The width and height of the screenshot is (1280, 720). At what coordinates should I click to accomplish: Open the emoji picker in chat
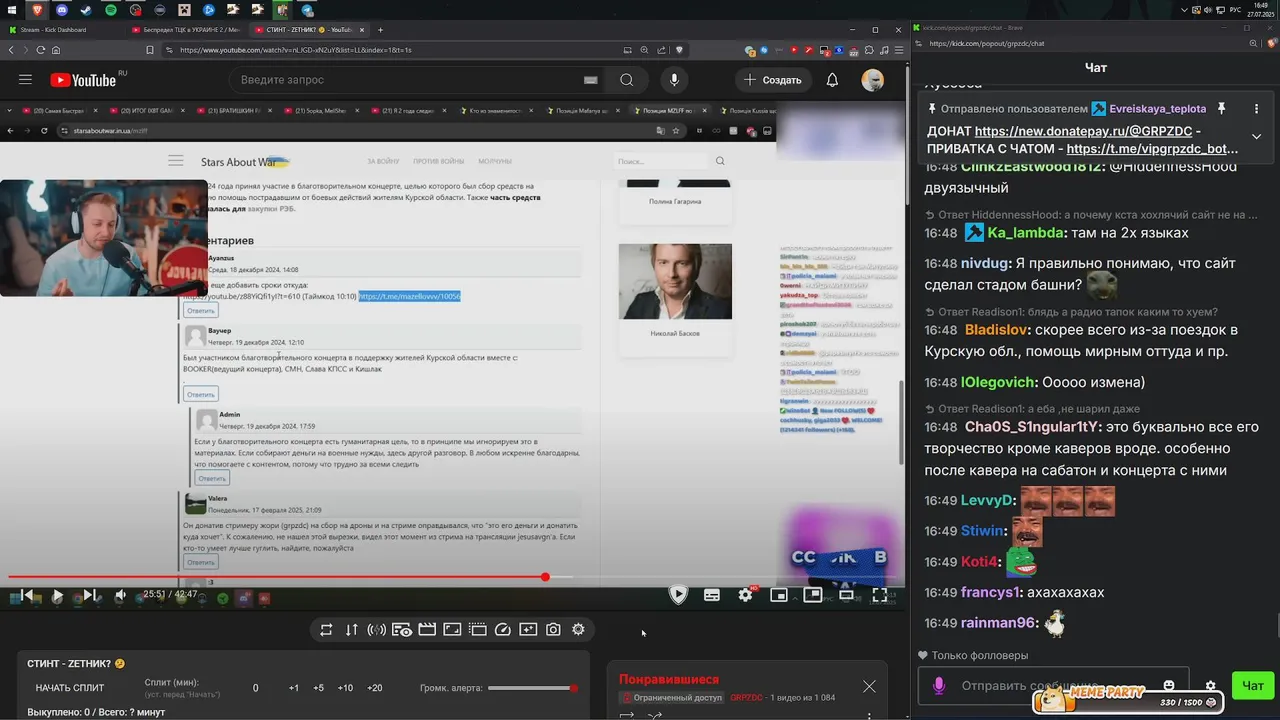[x=1168, y=686]
